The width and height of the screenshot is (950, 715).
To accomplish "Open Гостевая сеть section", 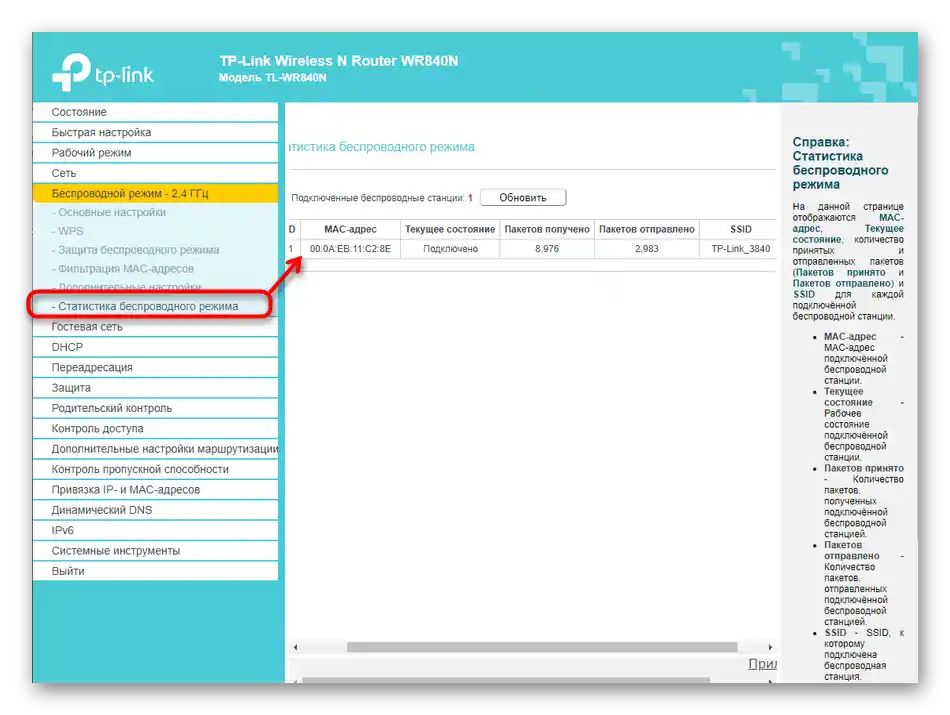I will click(x=155, y=327).
